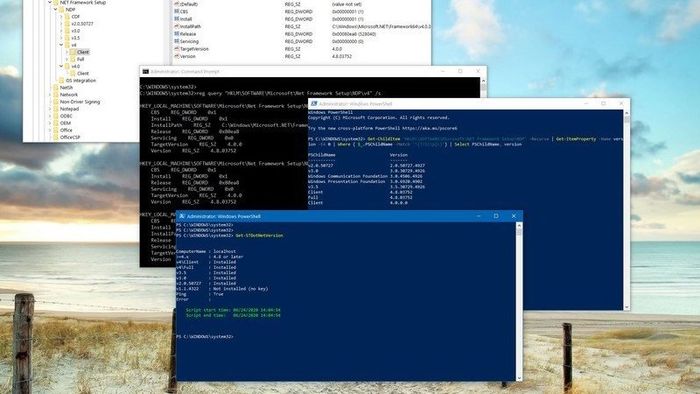This screenshot has height=394, width=700.
Task: Maximize the front PowerShell window
Action: point(496,216)
